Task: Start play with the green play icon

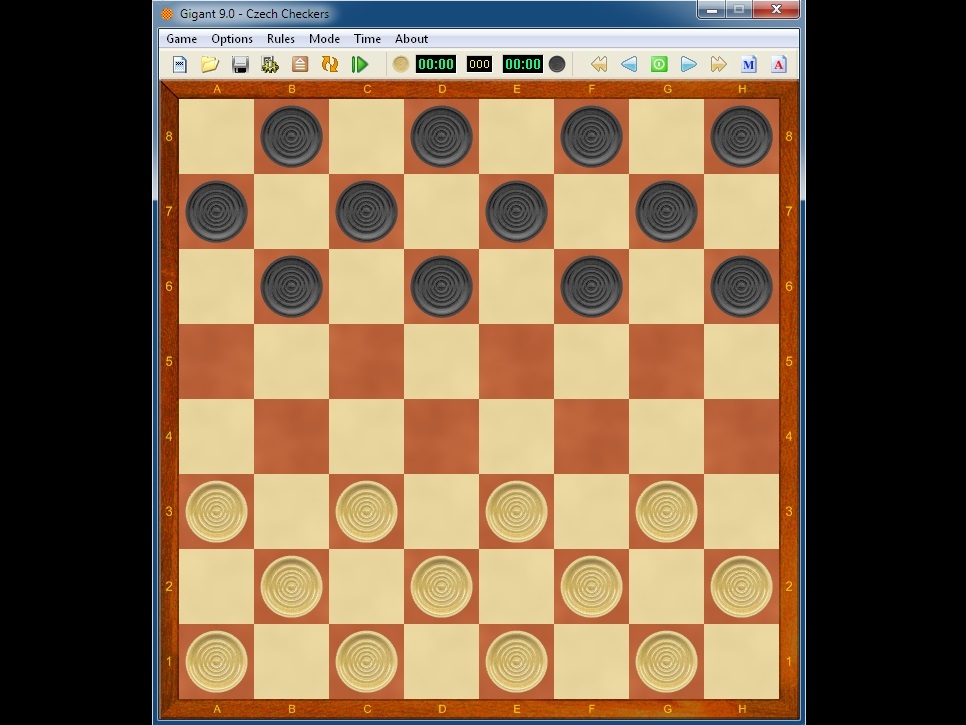Action: tap(360, 64)
